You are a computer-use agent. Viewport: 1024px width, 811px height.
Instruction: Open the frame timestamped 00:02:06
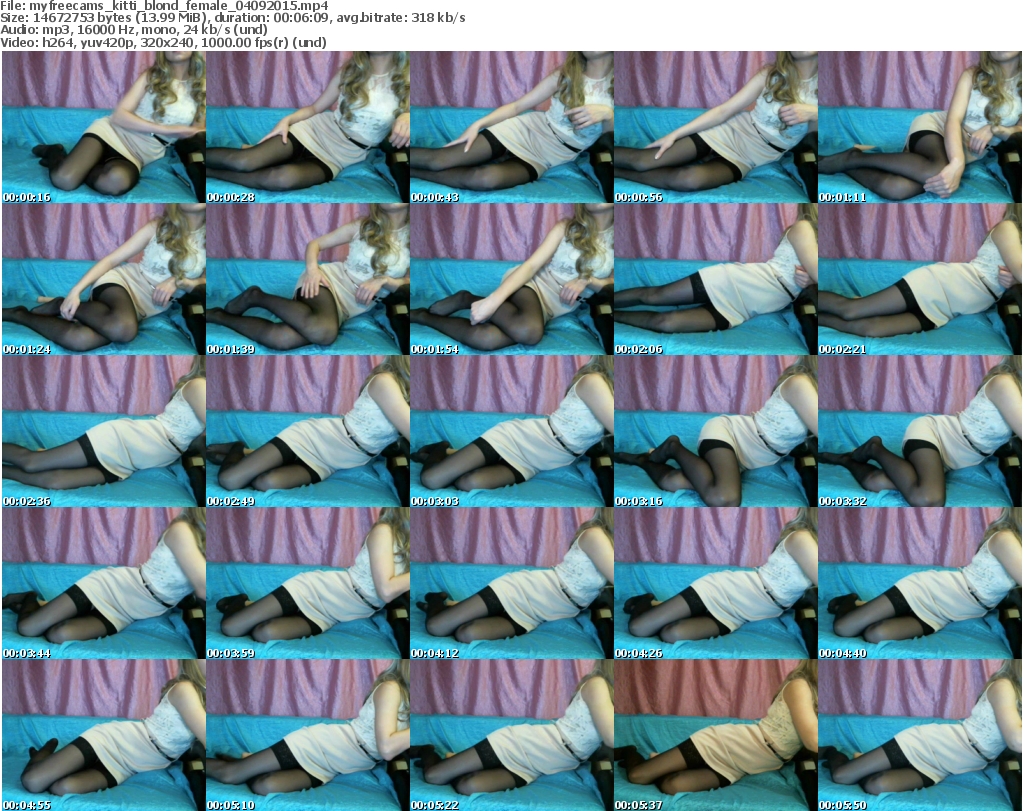tap(715, 279)
